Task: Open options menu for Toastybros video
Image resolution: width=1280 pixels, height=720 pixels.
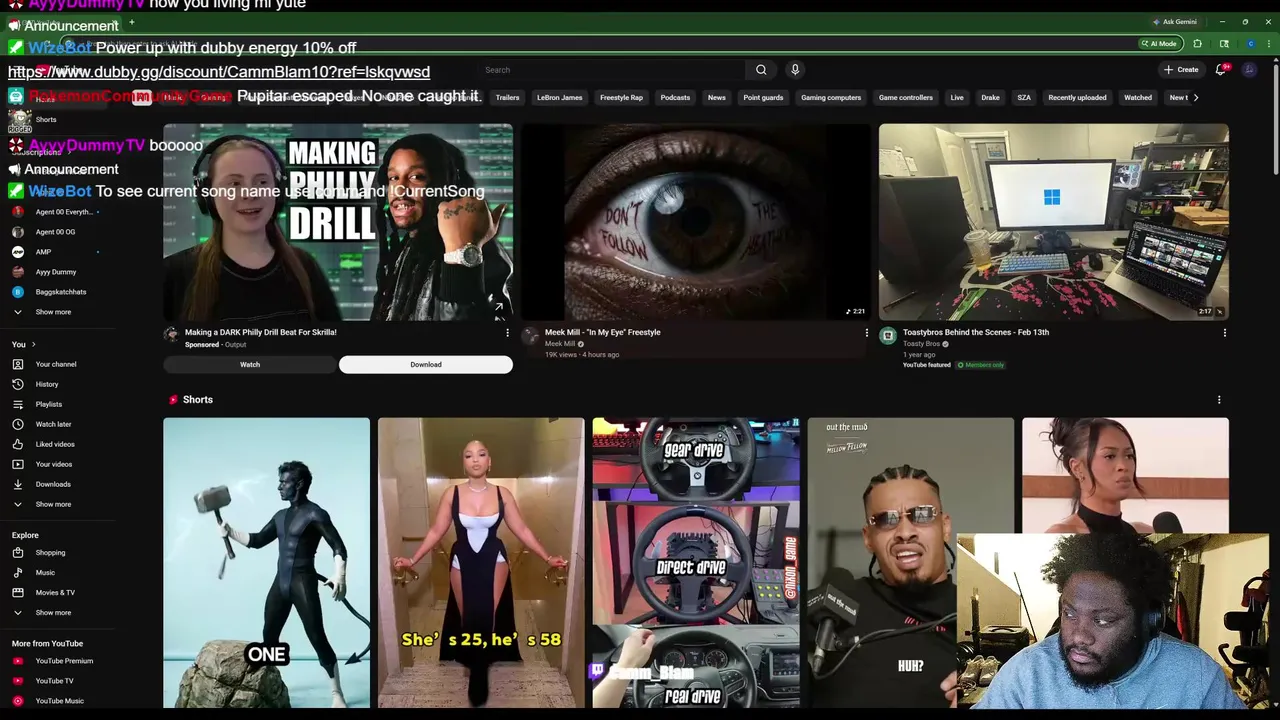Action: click(1225, 333)
